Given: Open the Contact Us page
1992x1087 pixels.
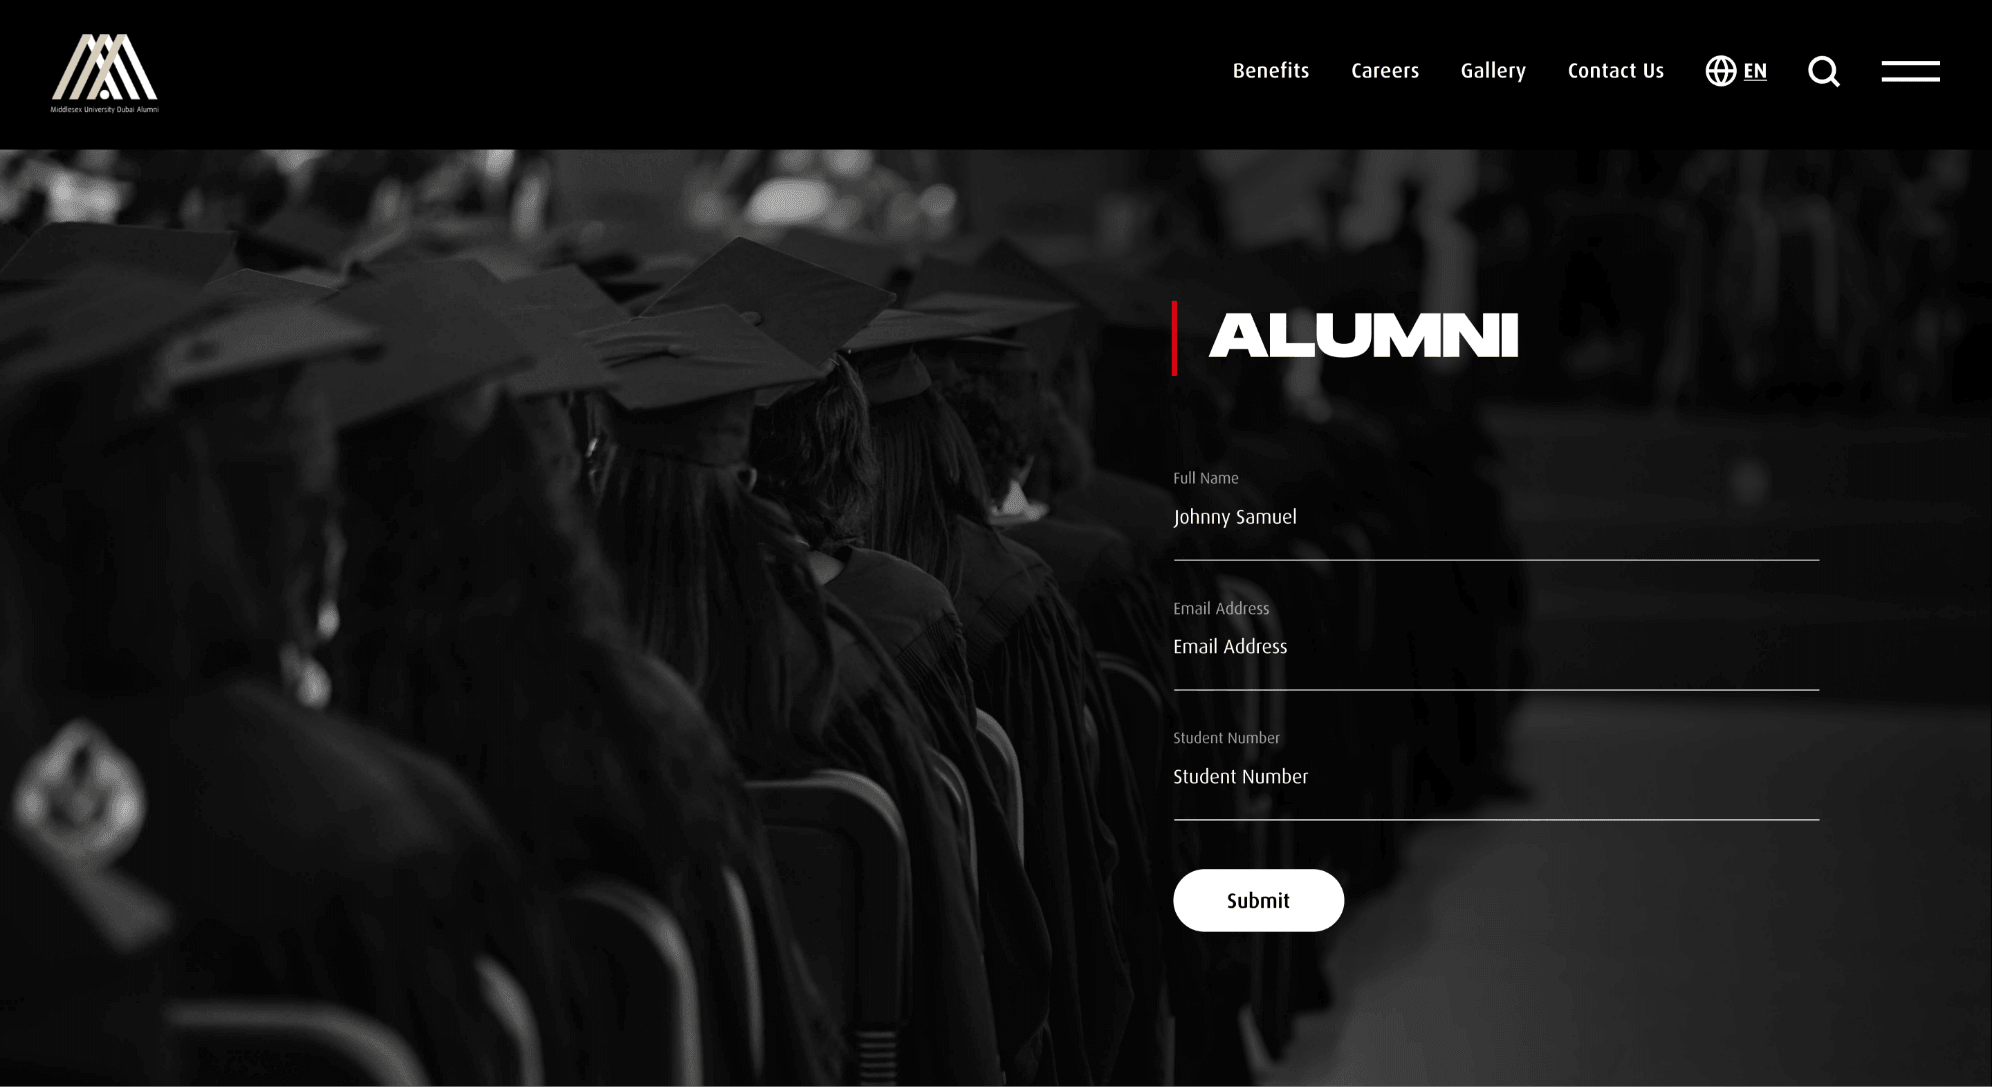Looking at the screenshot, I should pos(1615,71).
